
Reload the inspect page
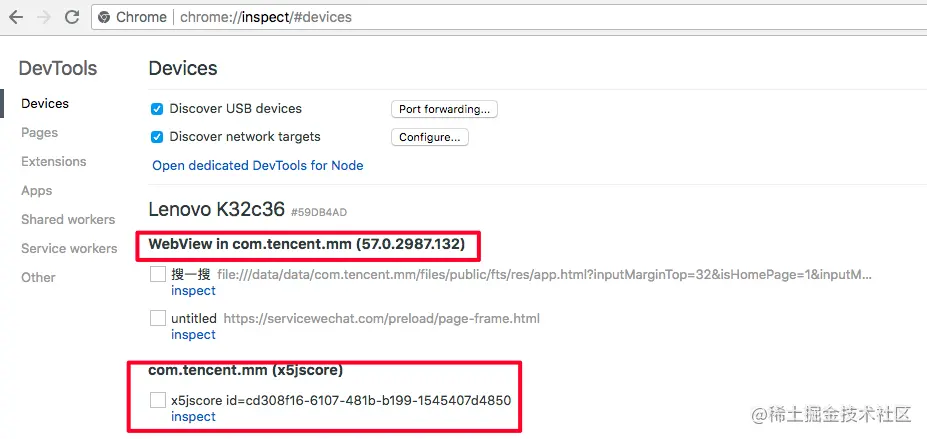pyautogui.click(x=72, y=17)
